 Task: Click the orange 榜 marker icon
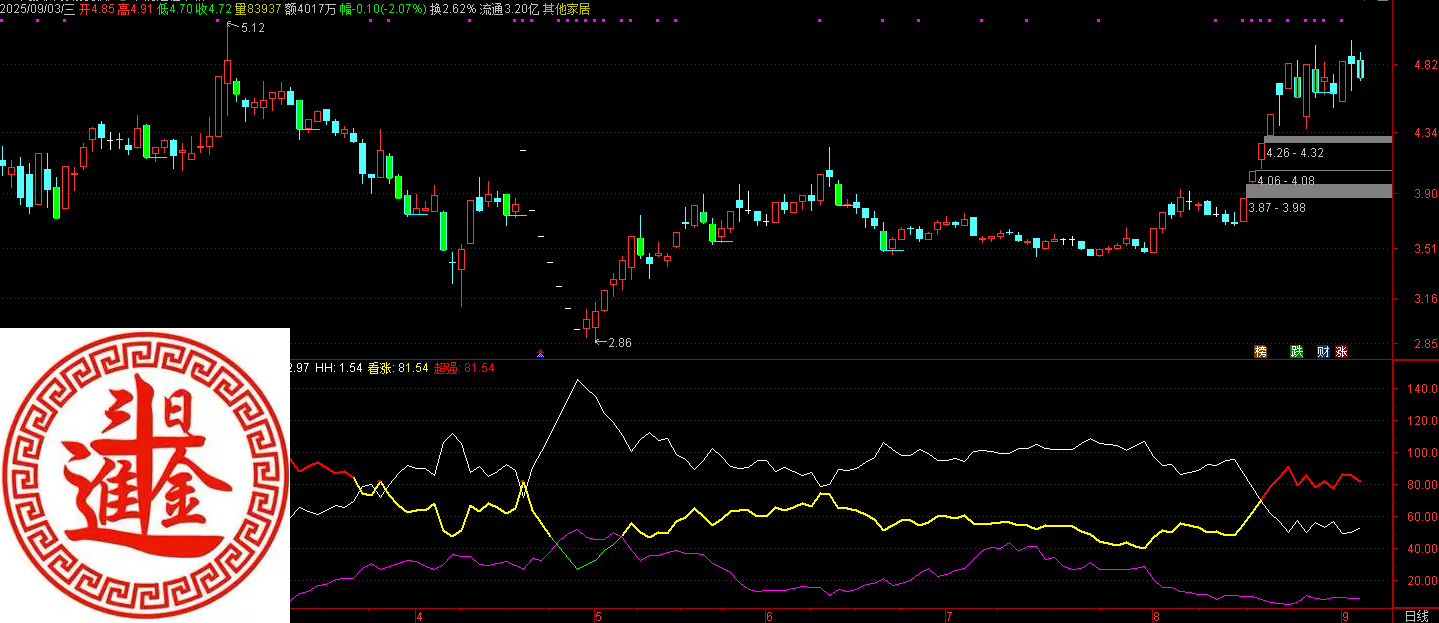coord(1260,351)
